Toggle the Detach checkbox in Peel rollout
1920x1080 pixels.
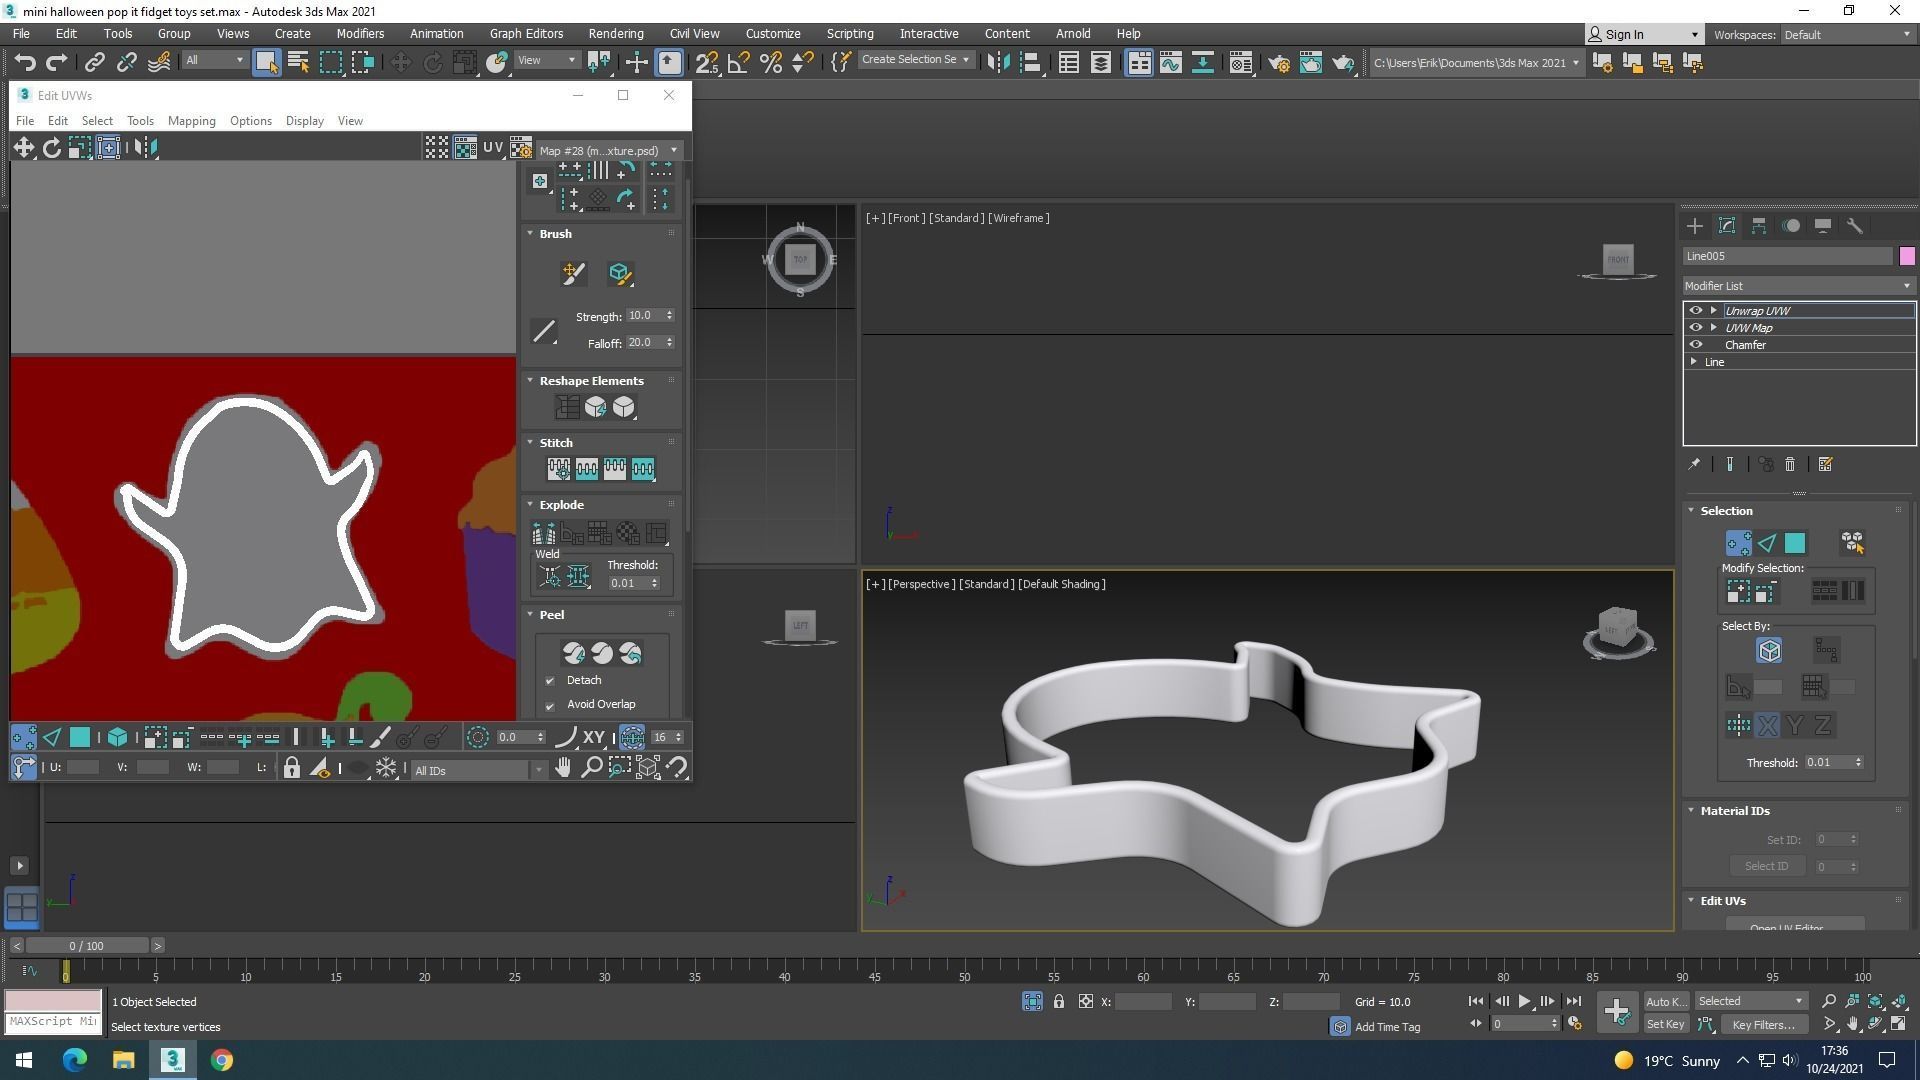point(550,681)
